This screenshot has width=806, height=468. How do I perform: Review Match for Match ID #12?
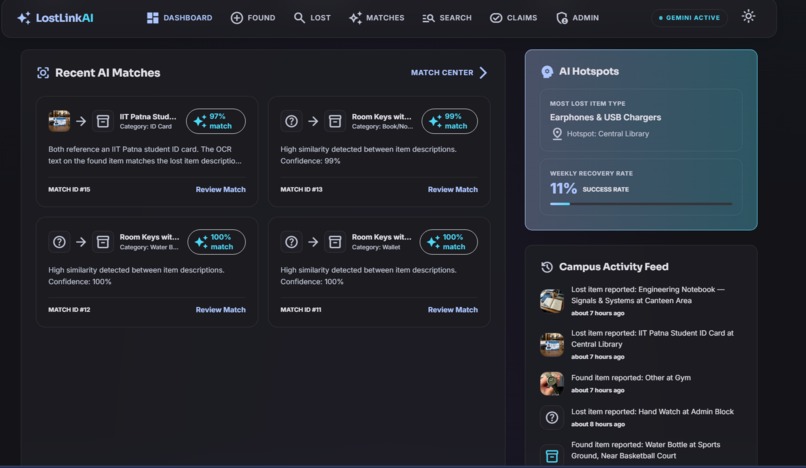tap(221, 310)
